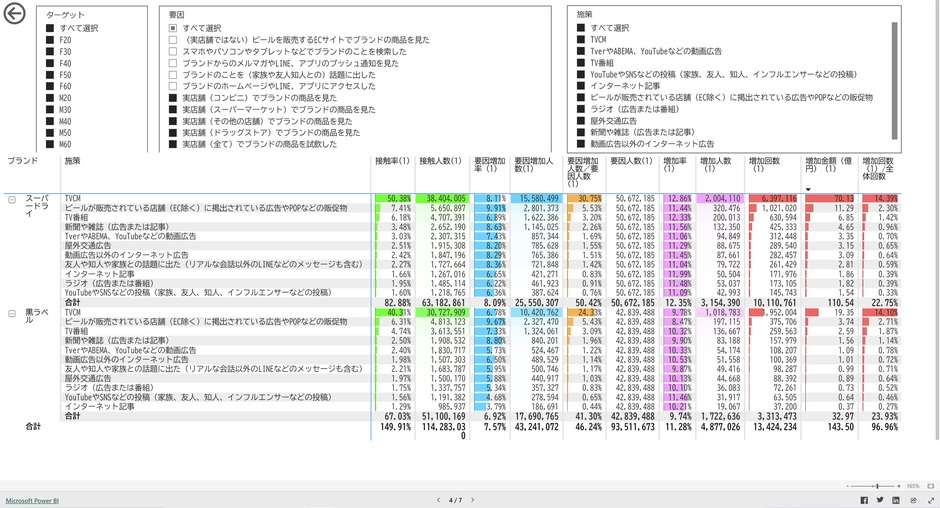Sort by 接触人数(1) column header
Viewport: 940px width, 508px height.
tap(441, 161)
